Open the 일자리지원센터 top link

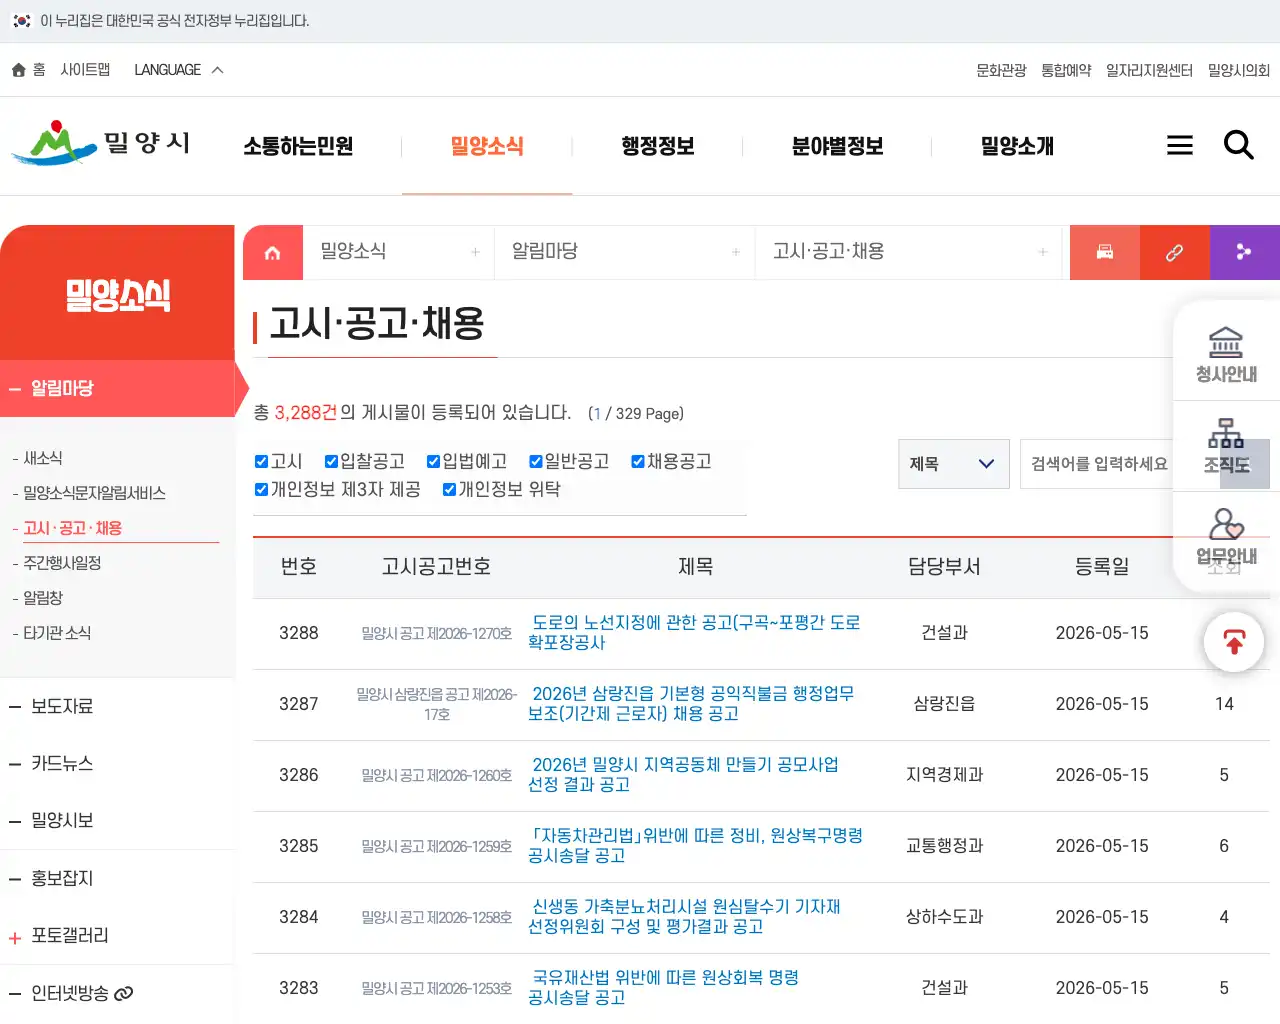tap(1149, 70)
